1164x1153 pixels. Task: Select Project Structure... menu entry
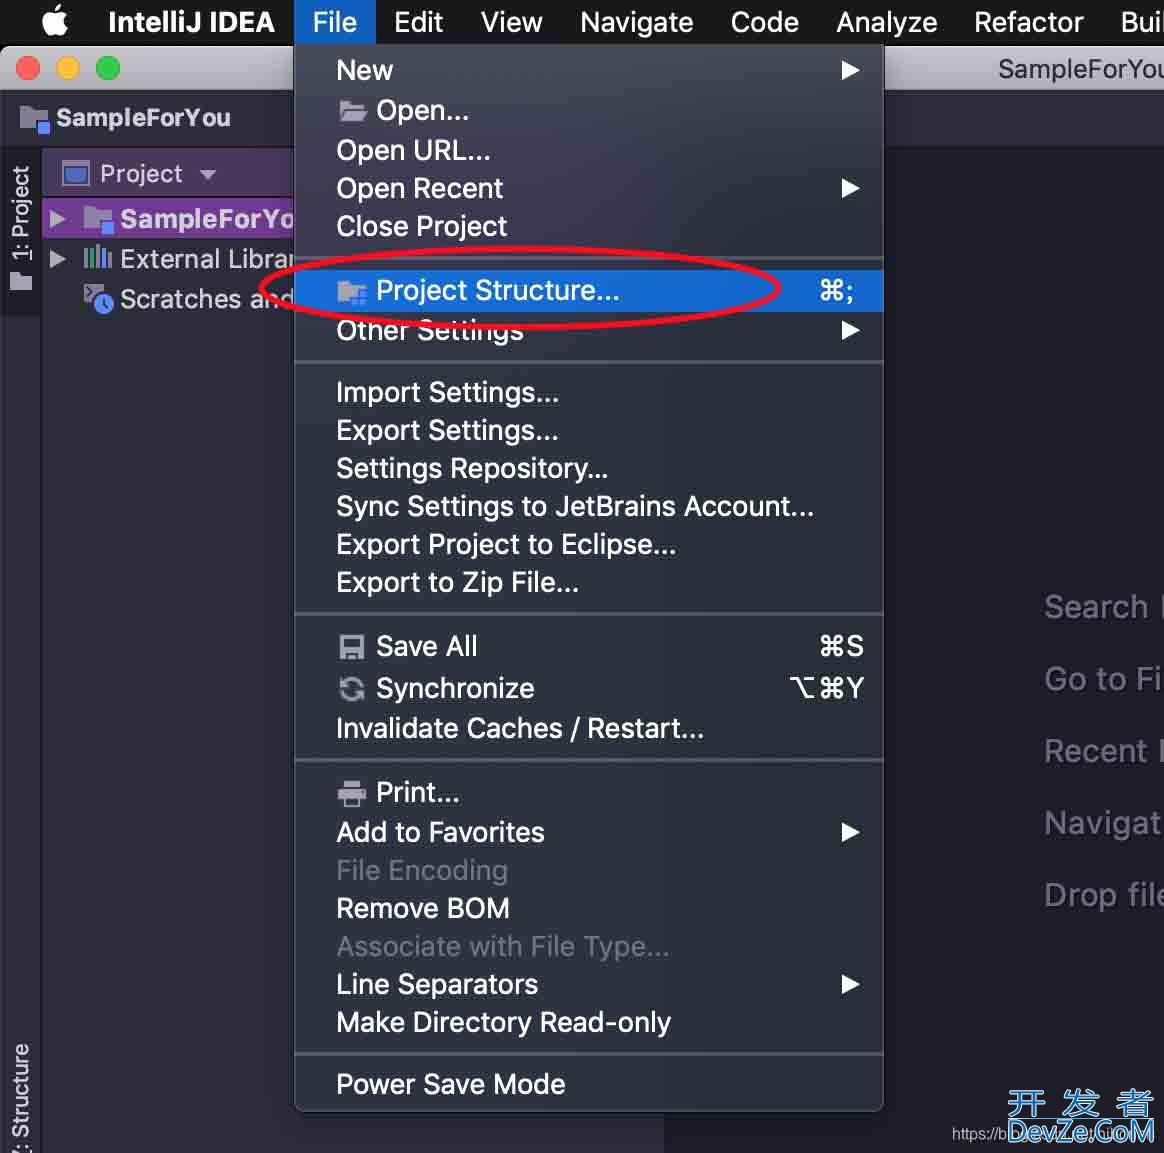click(589, 291)
